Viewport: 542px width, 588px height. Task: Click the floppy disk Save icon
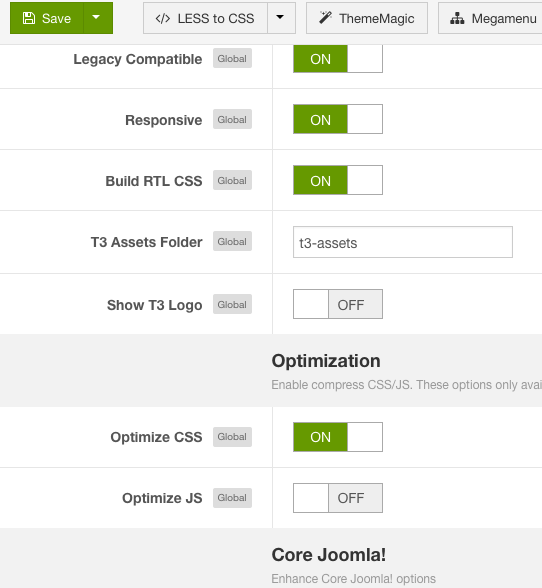pos(29,18)
